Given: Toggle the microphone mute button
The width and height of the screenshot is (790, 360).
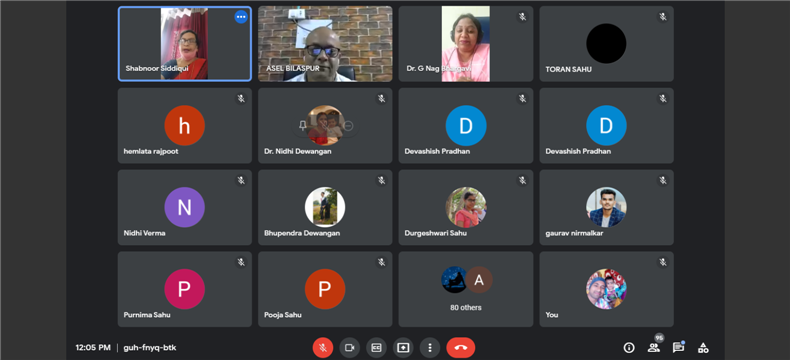Looking at the screenshot, I should (x=323, y=347).
